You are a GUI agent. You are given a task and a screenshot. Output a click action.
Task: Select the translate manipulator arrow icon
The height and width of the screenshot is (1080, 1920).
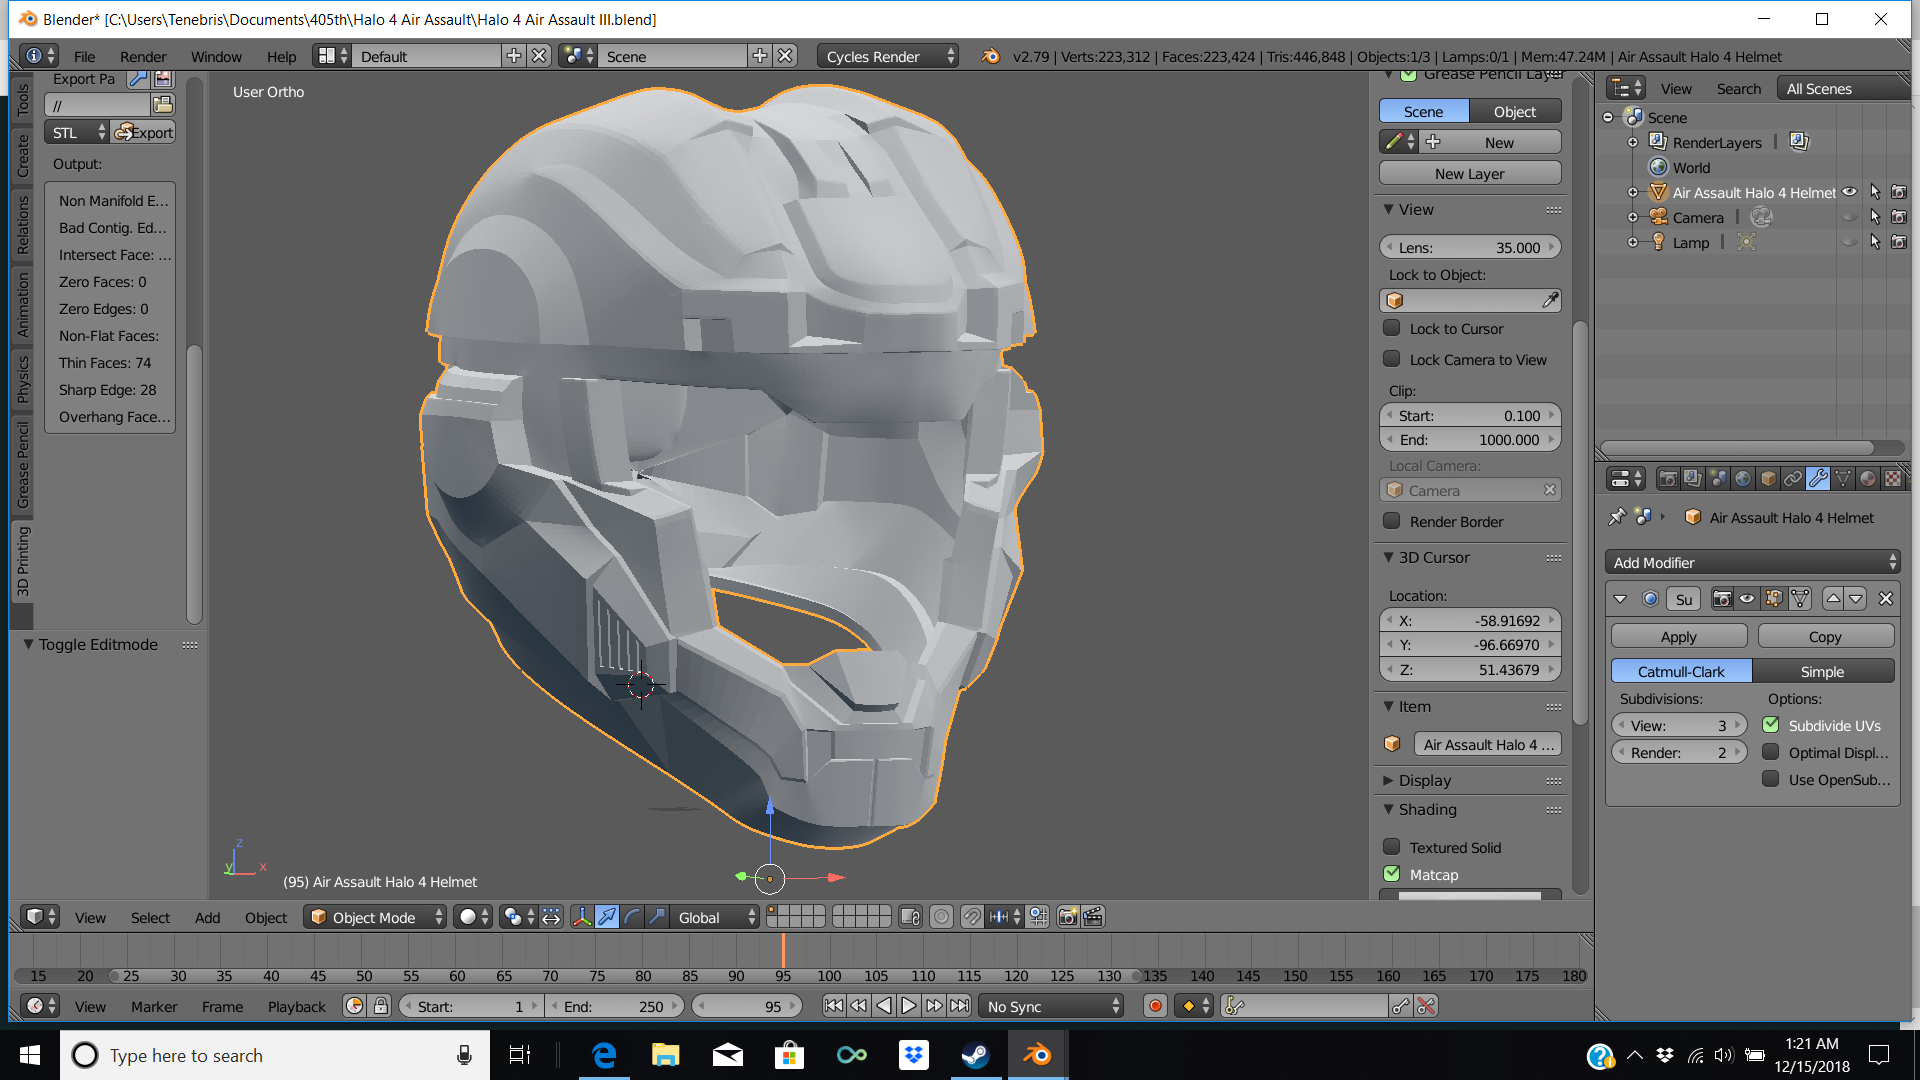607,917
